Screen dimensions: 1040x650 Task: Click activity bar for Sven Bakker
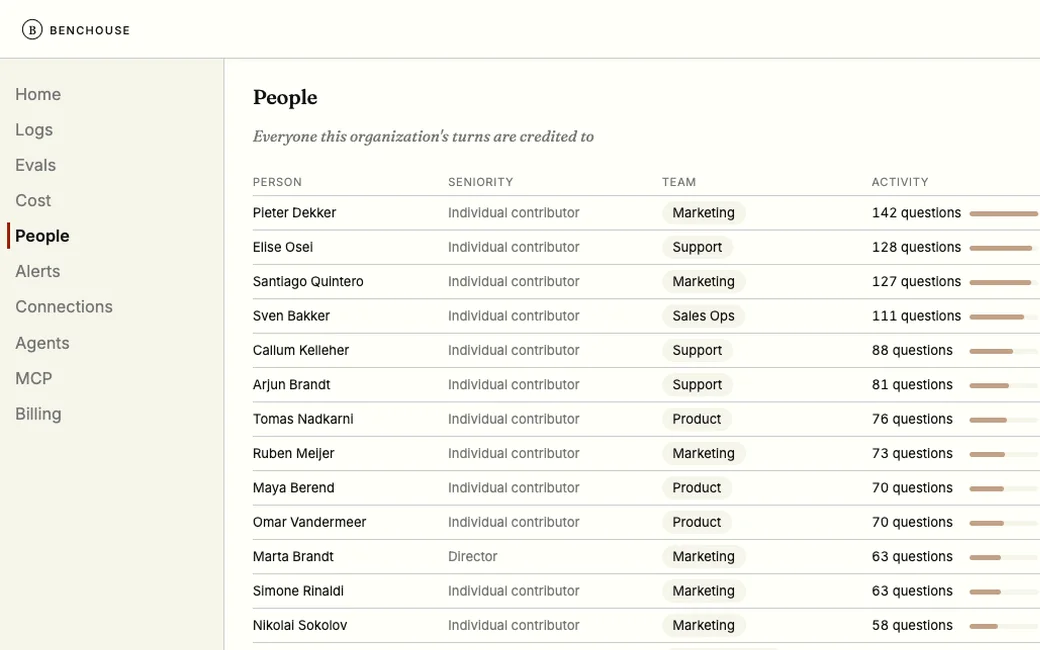click(x=1004, y=317)
